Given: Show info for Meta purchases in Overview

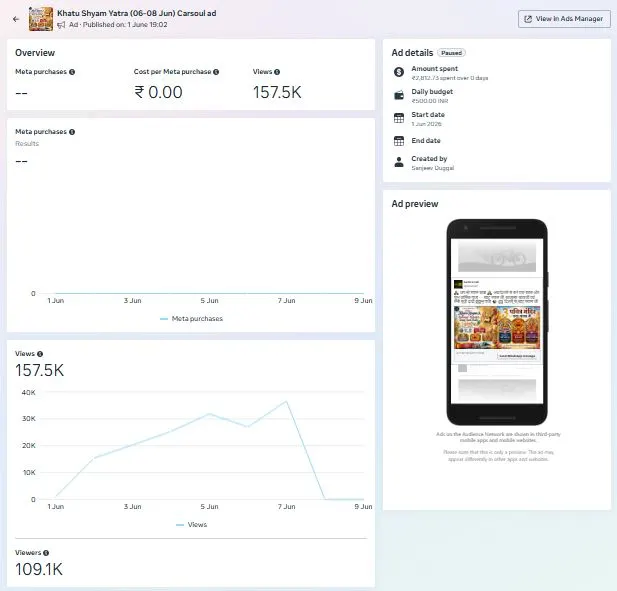Looking at the screenshot, I should coord(72,72).
